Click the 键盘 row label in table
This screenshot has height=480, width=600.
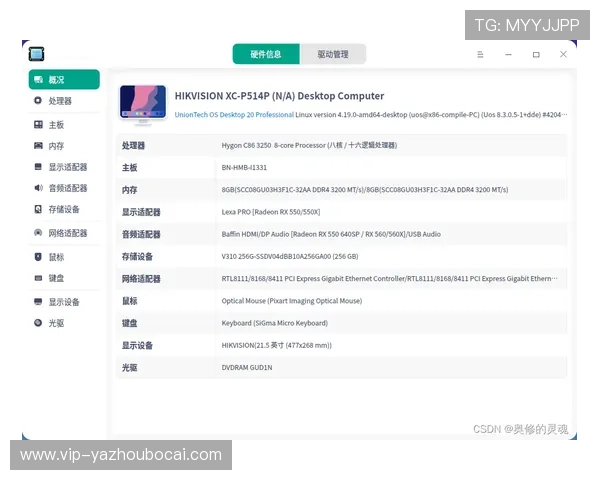coord(129,323)
